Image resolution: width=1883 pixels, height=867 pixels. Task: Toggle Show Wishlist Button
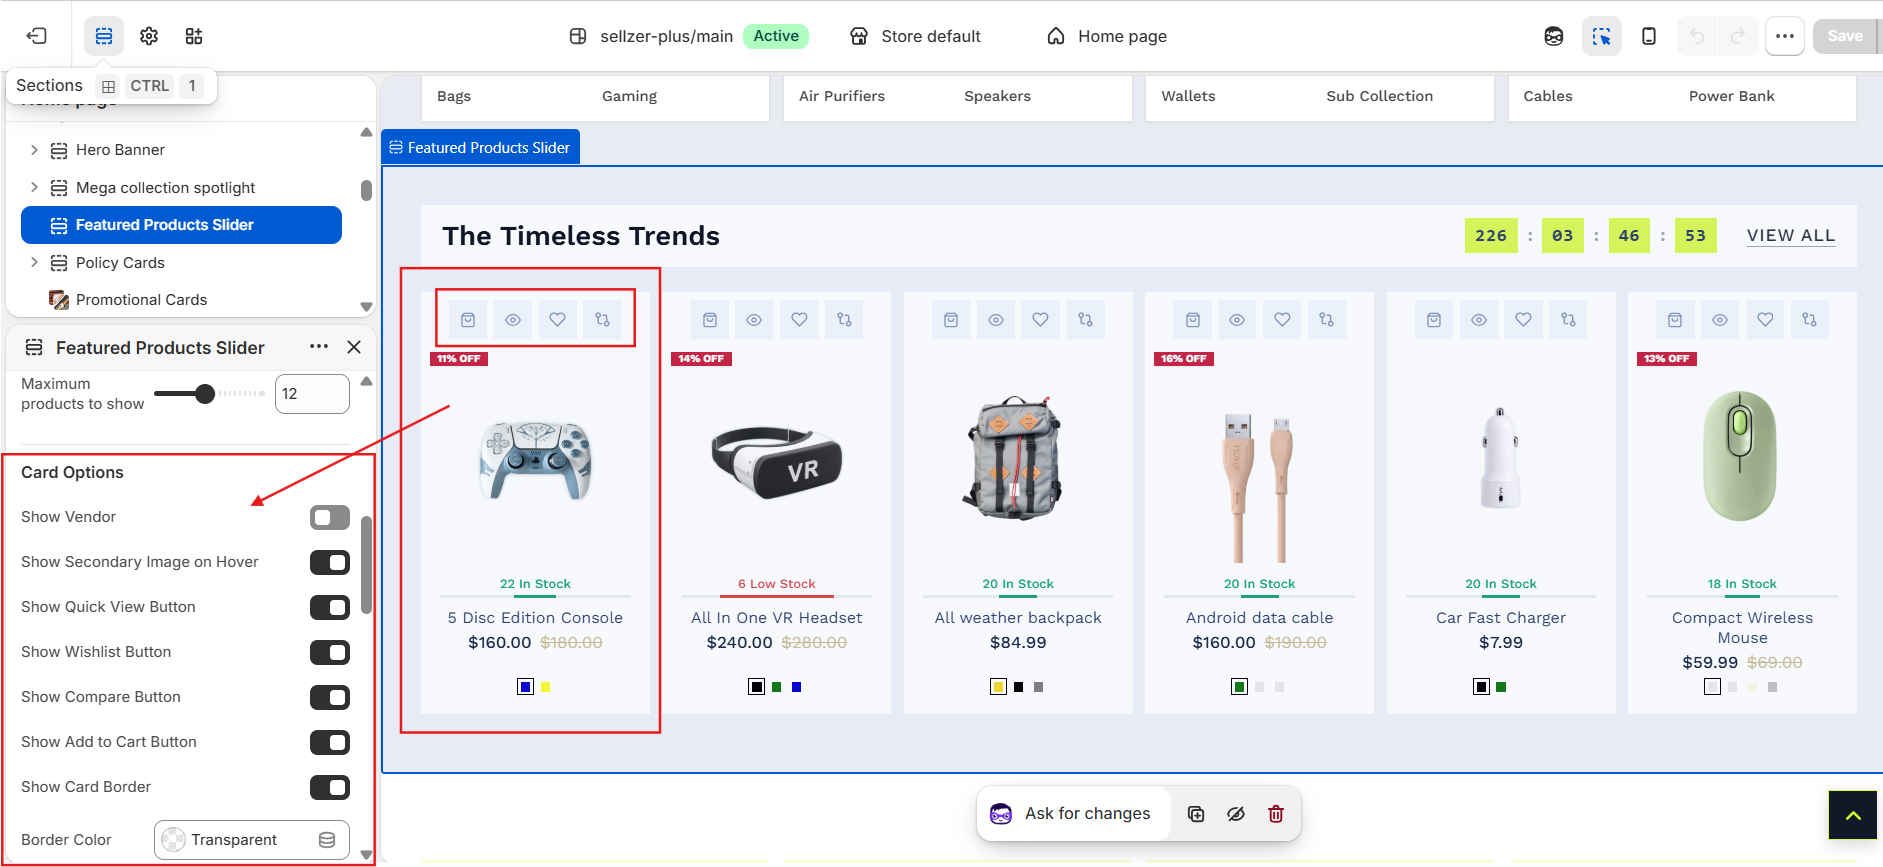click(x=330, y=652)
